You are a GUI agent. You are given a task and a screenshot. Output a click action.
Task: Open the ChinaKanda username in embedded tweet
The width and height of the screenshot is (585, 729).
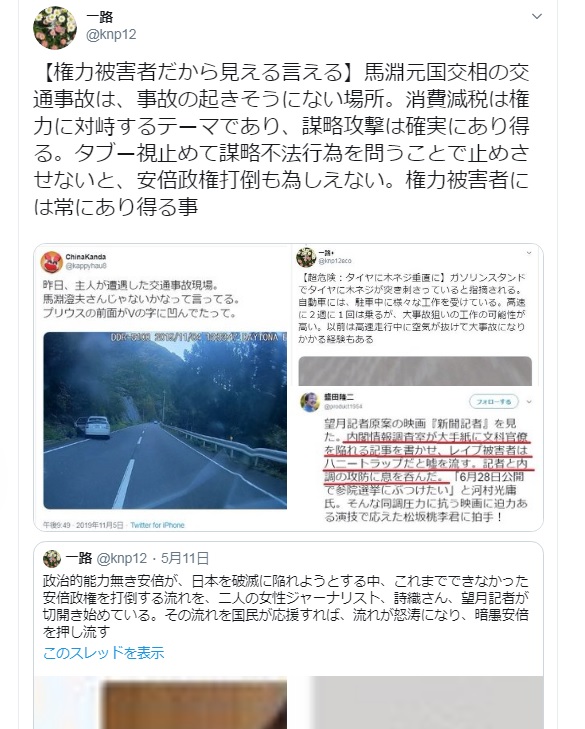(86, 257)
